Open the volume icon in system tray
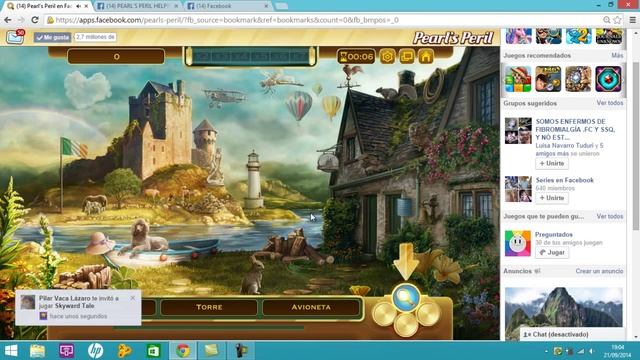 click(592, 351)
